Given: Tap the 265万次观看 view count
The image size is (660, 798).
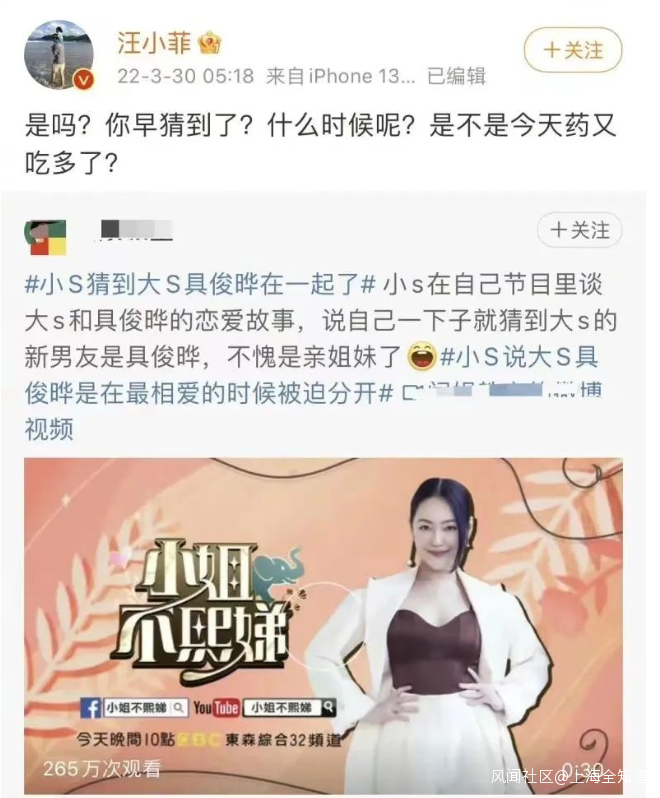Looking at the screenshot, I should click(102, 768).
